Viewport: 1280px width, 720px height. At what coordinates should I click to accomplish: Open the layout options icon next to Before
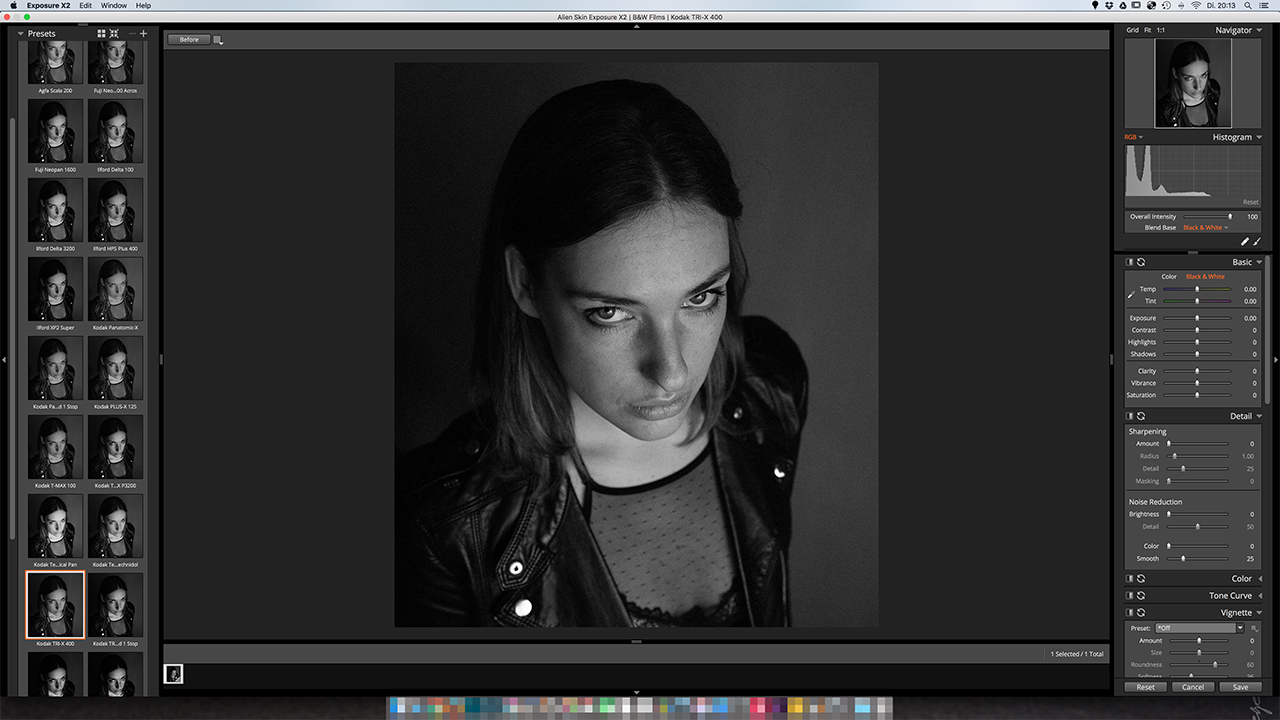219,40
